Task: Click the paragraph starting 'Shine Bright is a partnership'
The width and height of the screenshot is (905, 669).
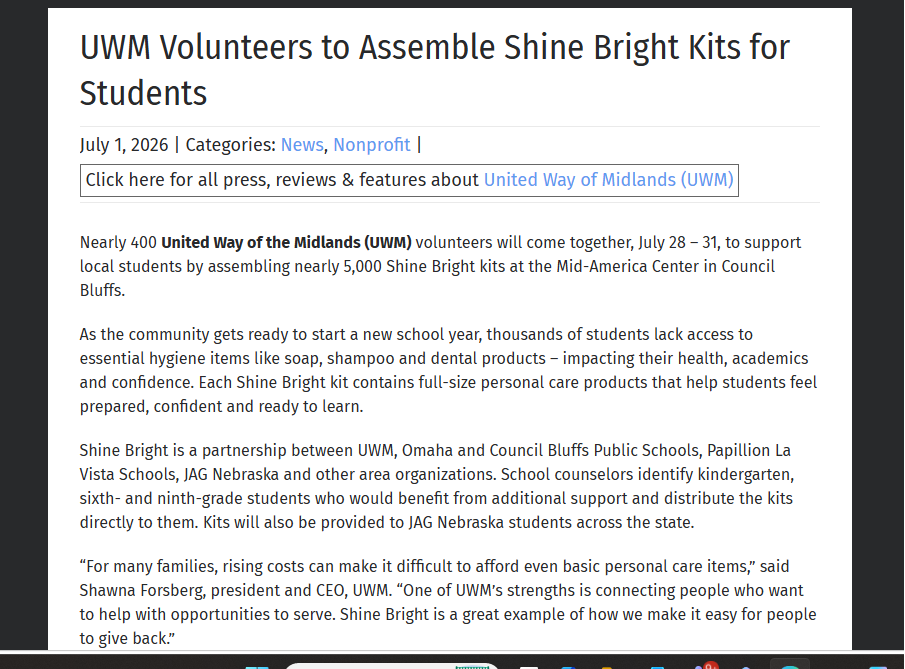Action: click(437, 486)
